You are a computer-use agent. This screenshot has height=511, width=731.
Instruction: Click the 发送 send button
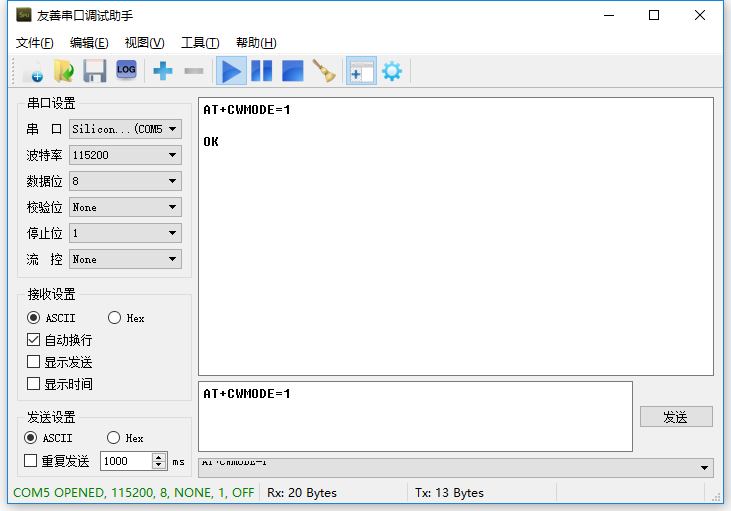(676, 417)
